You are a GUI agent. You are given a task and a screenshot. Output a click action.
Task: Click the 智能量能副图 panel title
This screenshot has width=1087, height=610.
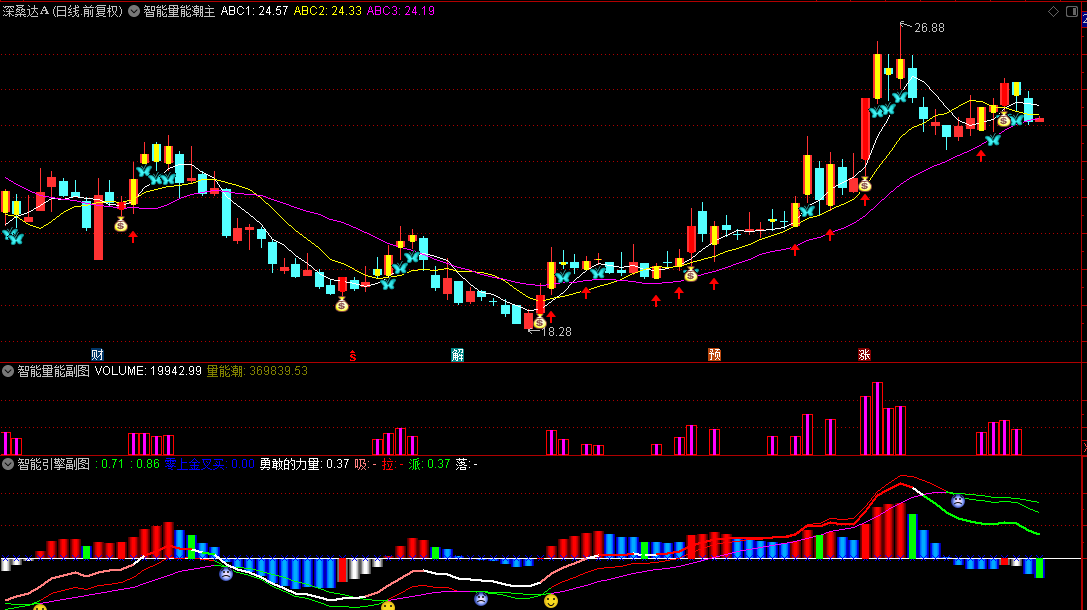tap(53, 371)
